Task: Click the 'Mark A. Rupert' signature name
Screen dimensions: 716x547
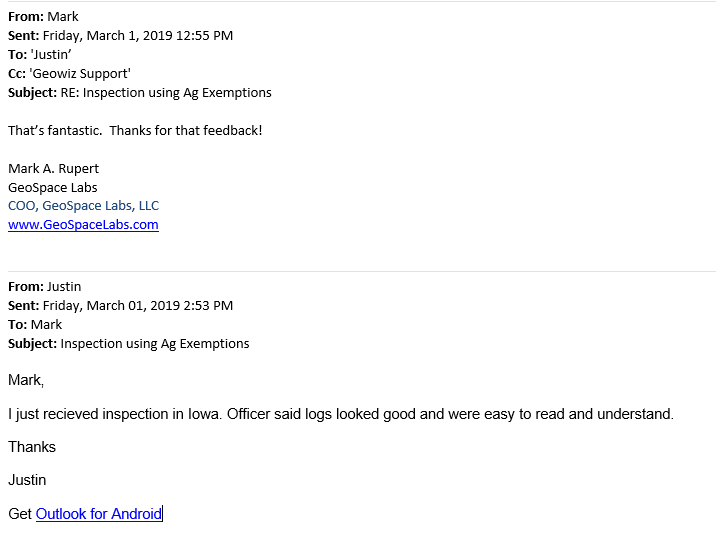Action: click(53, 168)
